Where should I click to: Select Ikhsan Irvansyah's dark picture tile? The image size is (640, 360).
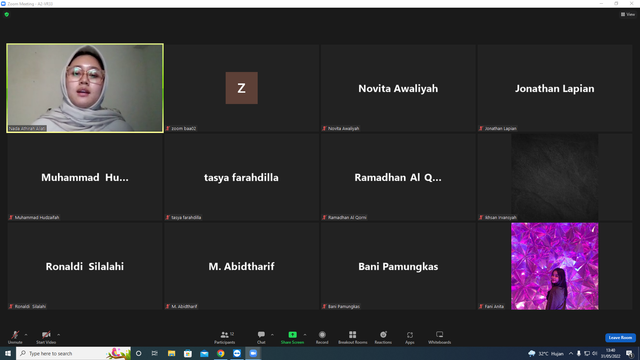coord(555,177)
